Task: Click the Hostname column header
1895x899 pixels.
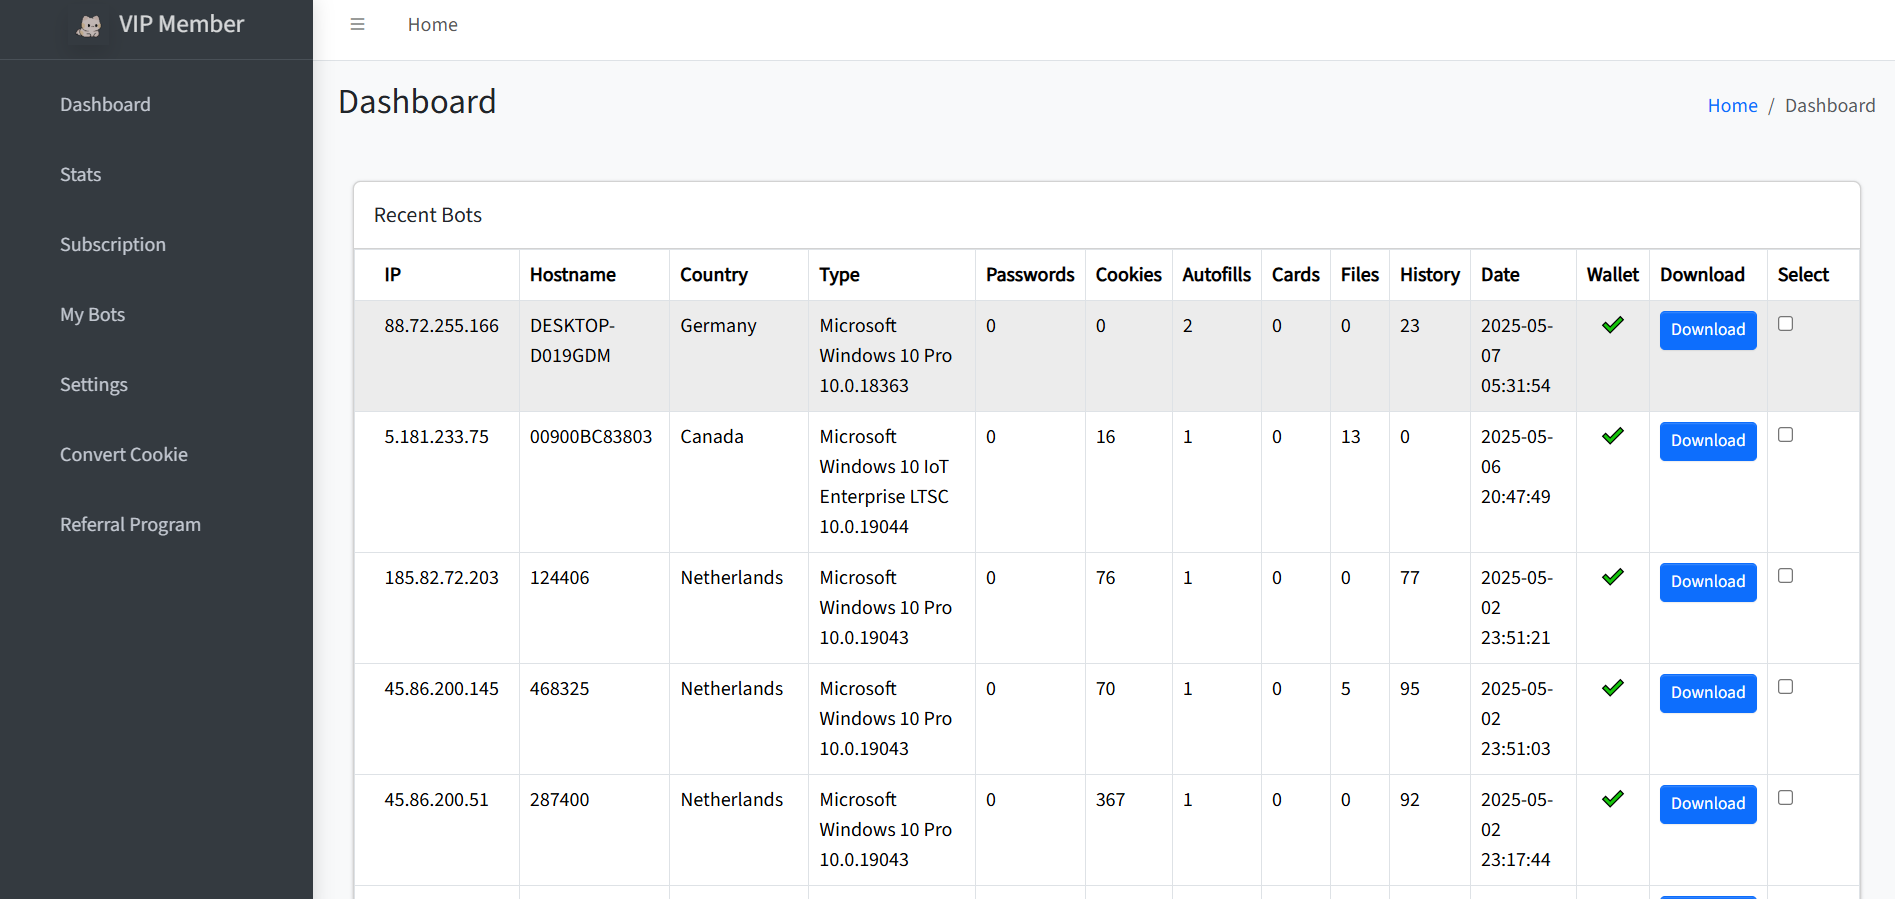Action: point(573,275)
